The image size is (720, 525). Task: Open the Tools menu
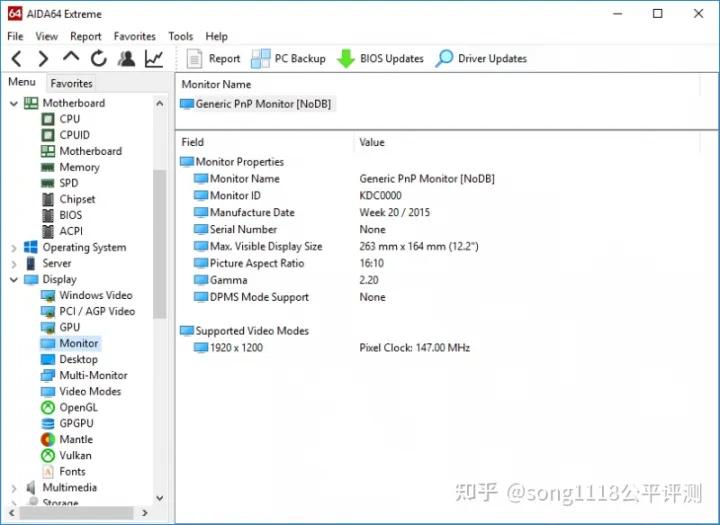point(181,36)
